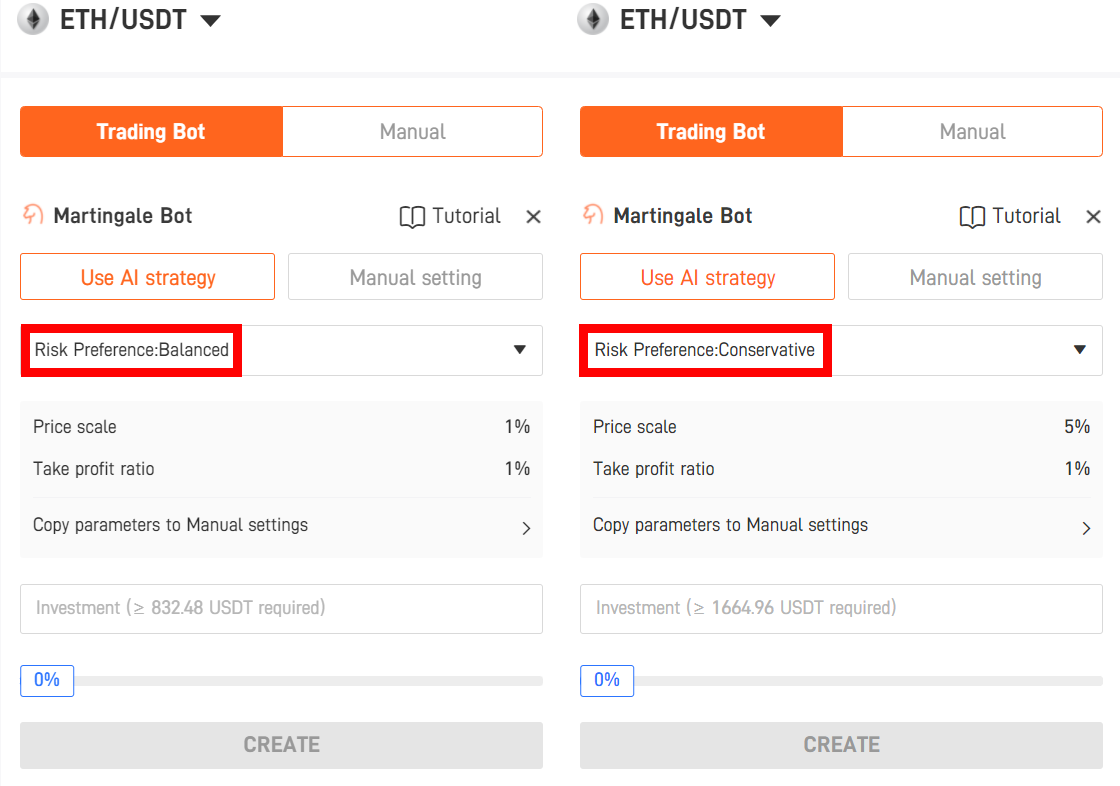Open the Risk Preference:Balanced dropdown
The width and height of the screenshot is (1120, 786).
tap(281, 350)
